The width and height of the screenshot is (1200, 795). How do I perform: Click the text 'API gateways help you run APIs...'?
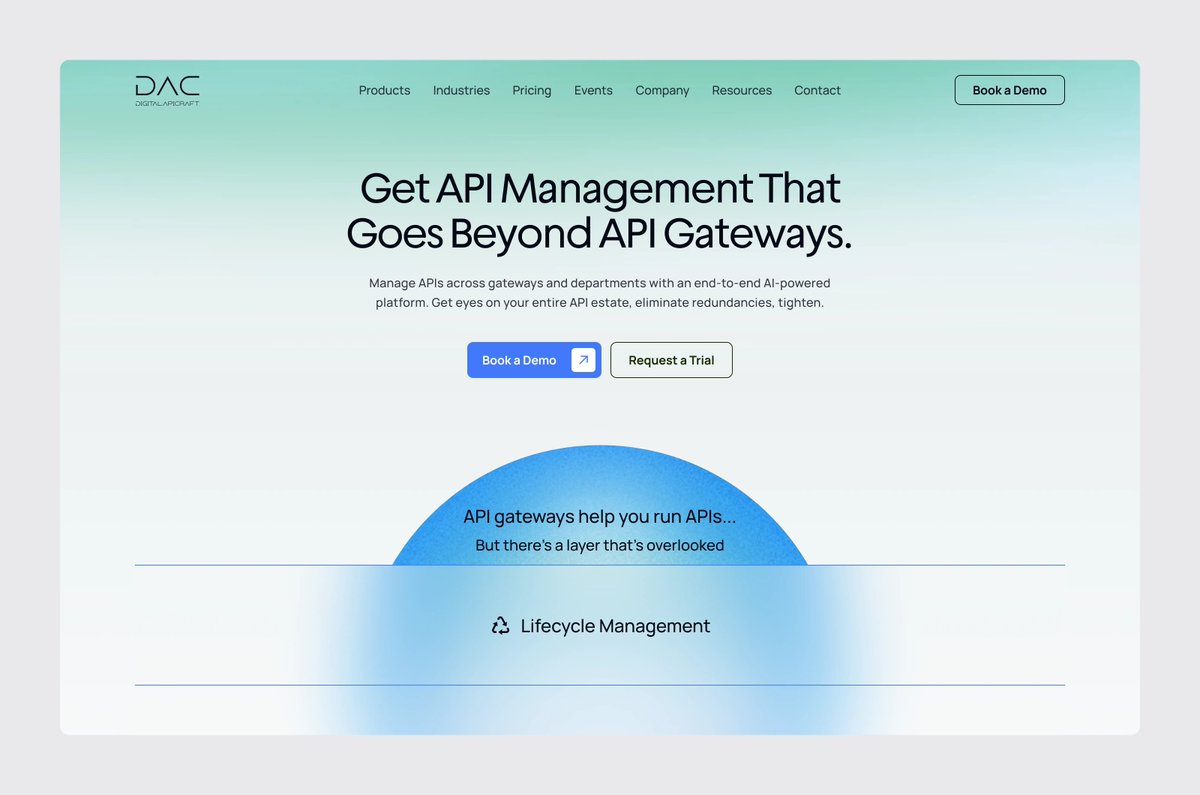click(x=600, y=517)
